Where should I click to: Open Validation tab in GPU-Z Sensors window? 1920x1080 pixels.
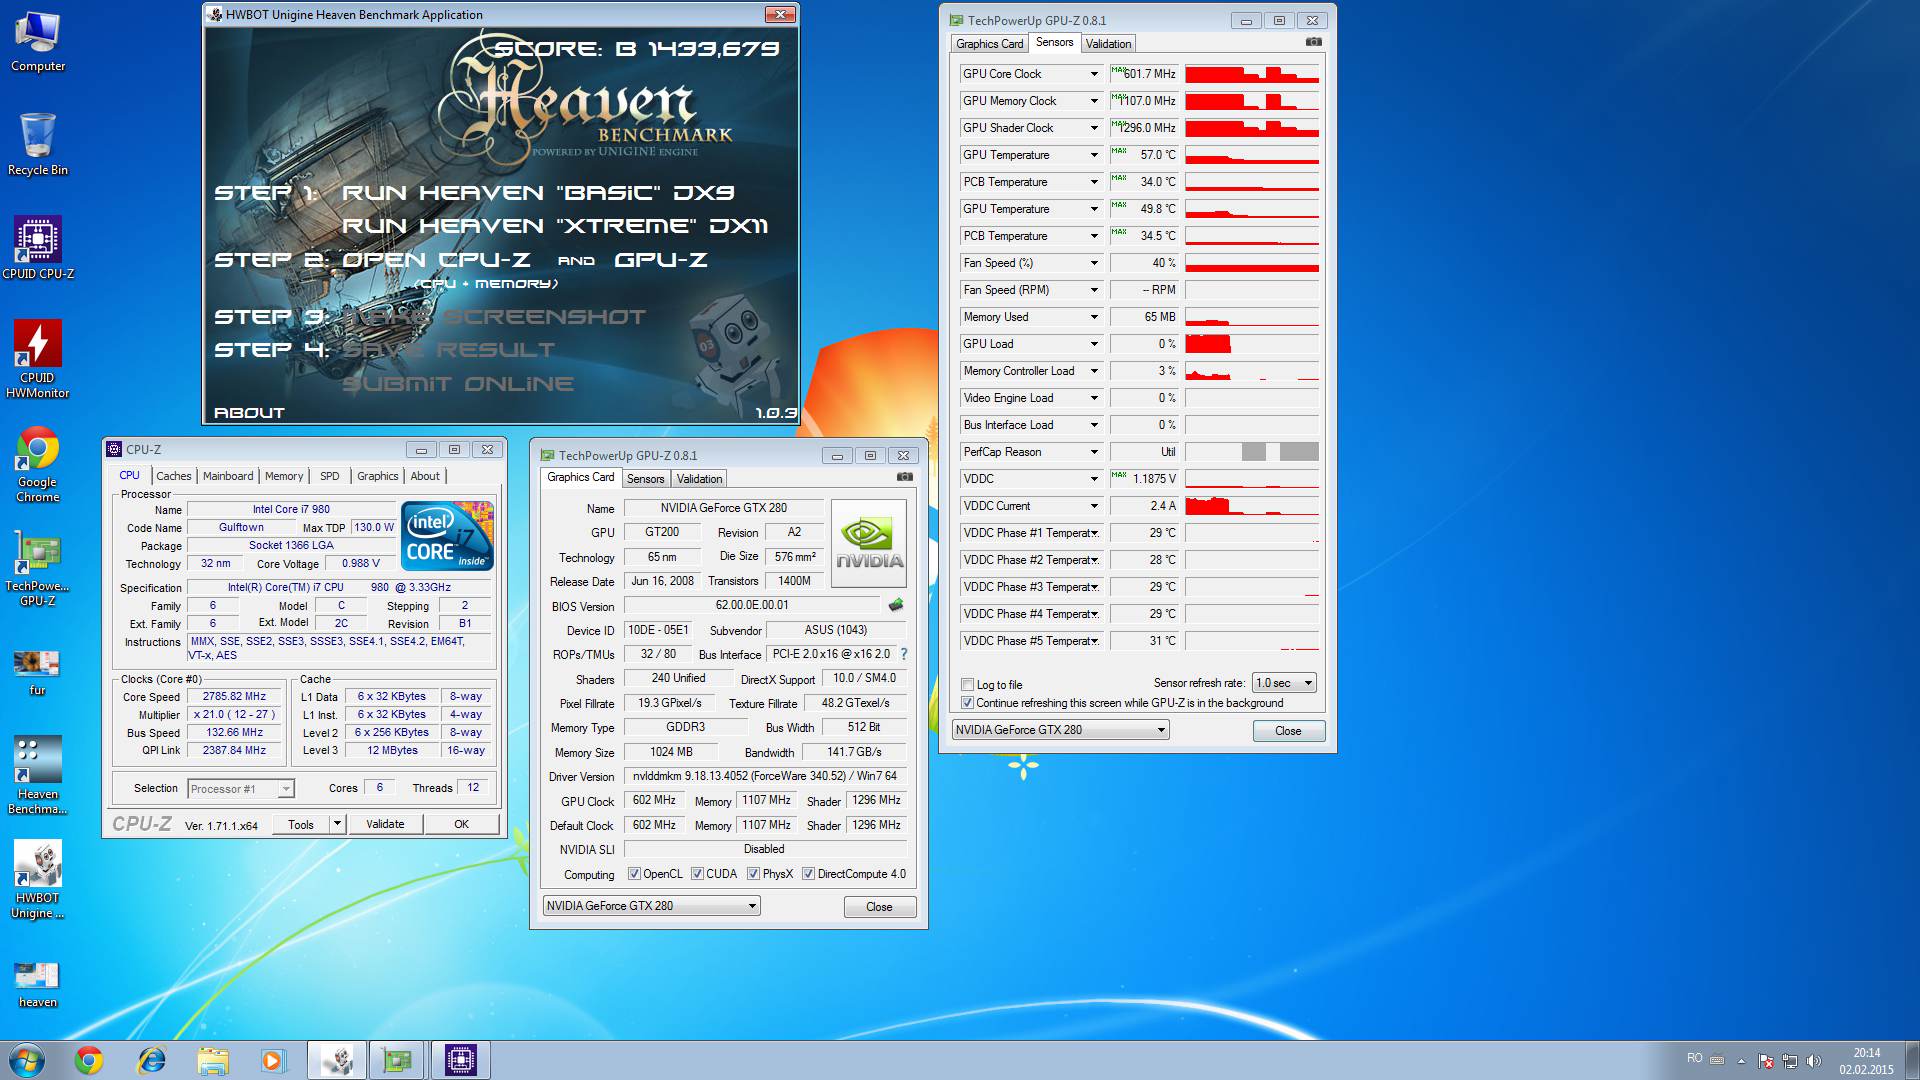coord(1108,44)
